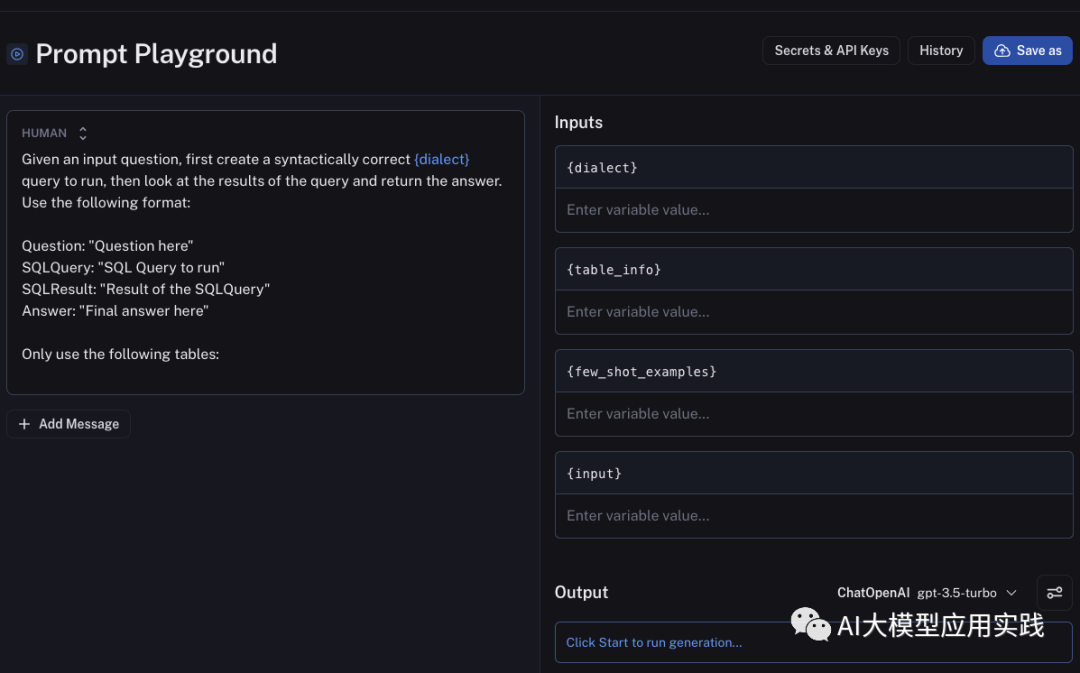Click the {input} variable label

click(x=594, y=473)
